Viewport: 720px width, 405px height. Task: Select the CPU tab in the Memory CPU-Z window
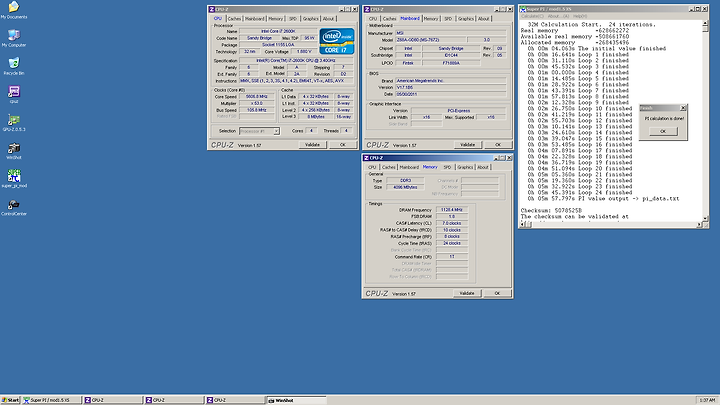(x=372, y=167)
